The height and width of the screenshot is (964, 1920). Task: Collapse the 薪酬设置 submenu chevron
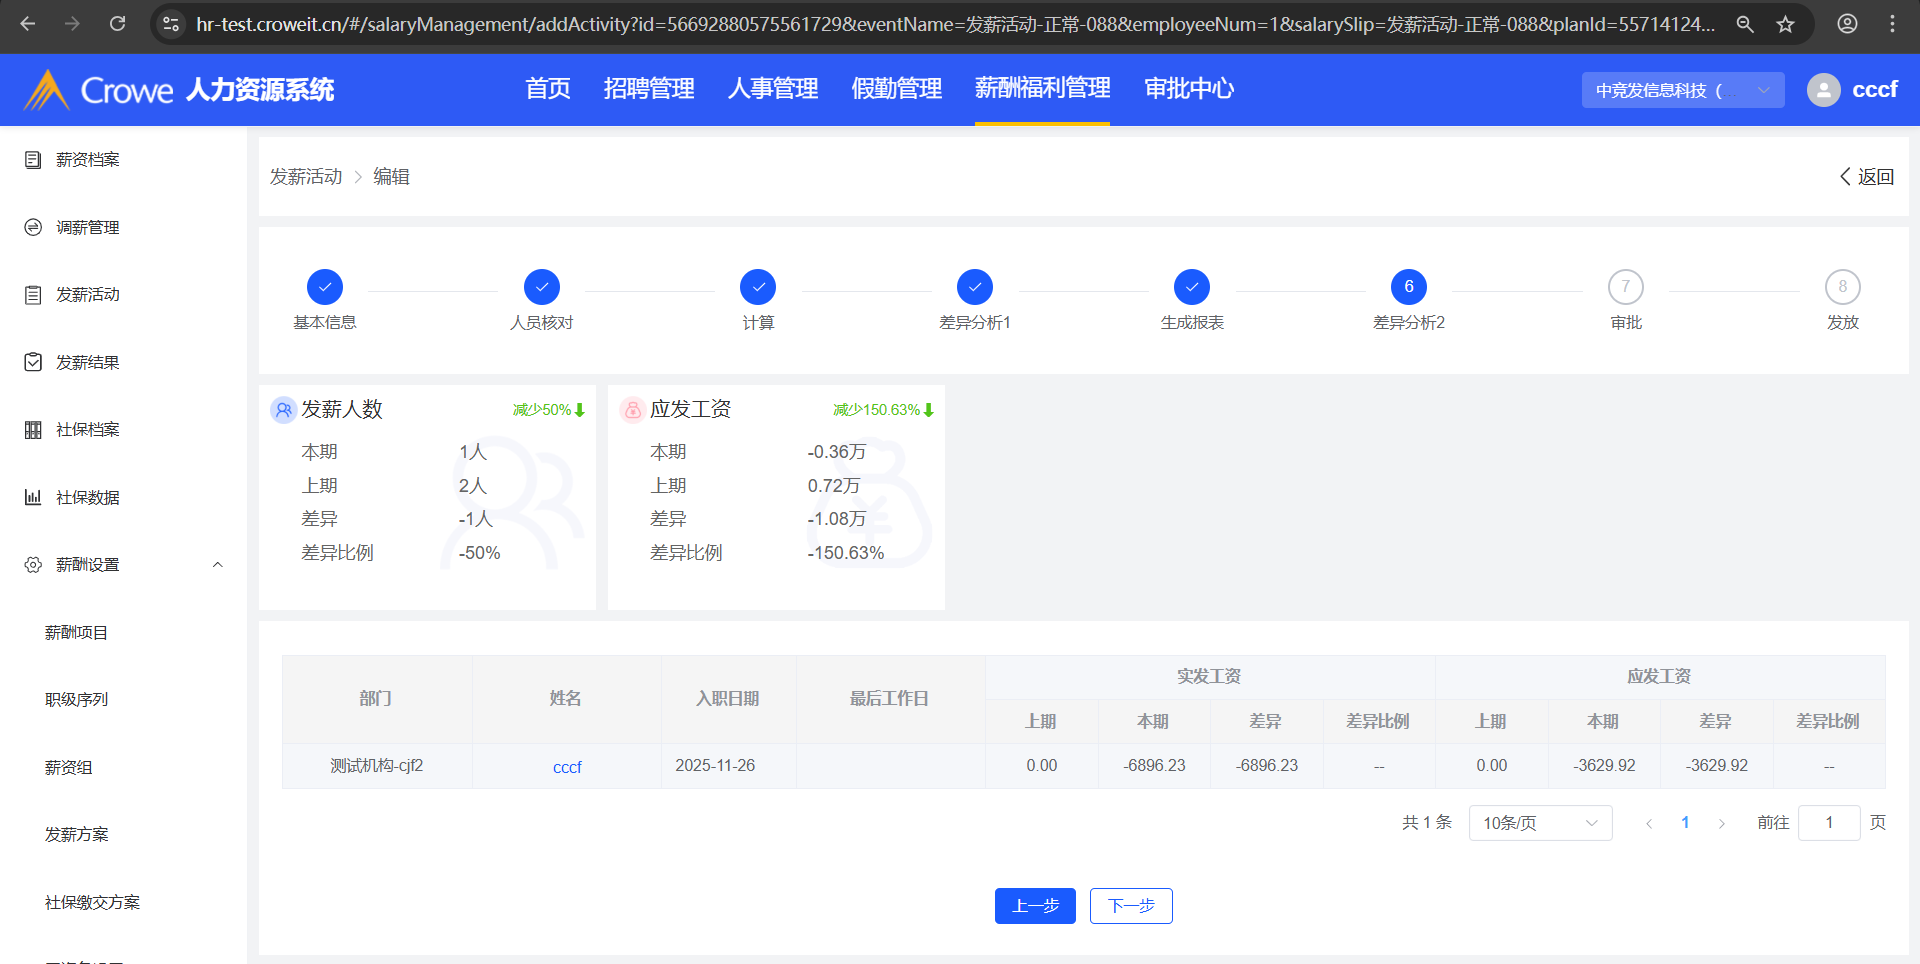218,565
